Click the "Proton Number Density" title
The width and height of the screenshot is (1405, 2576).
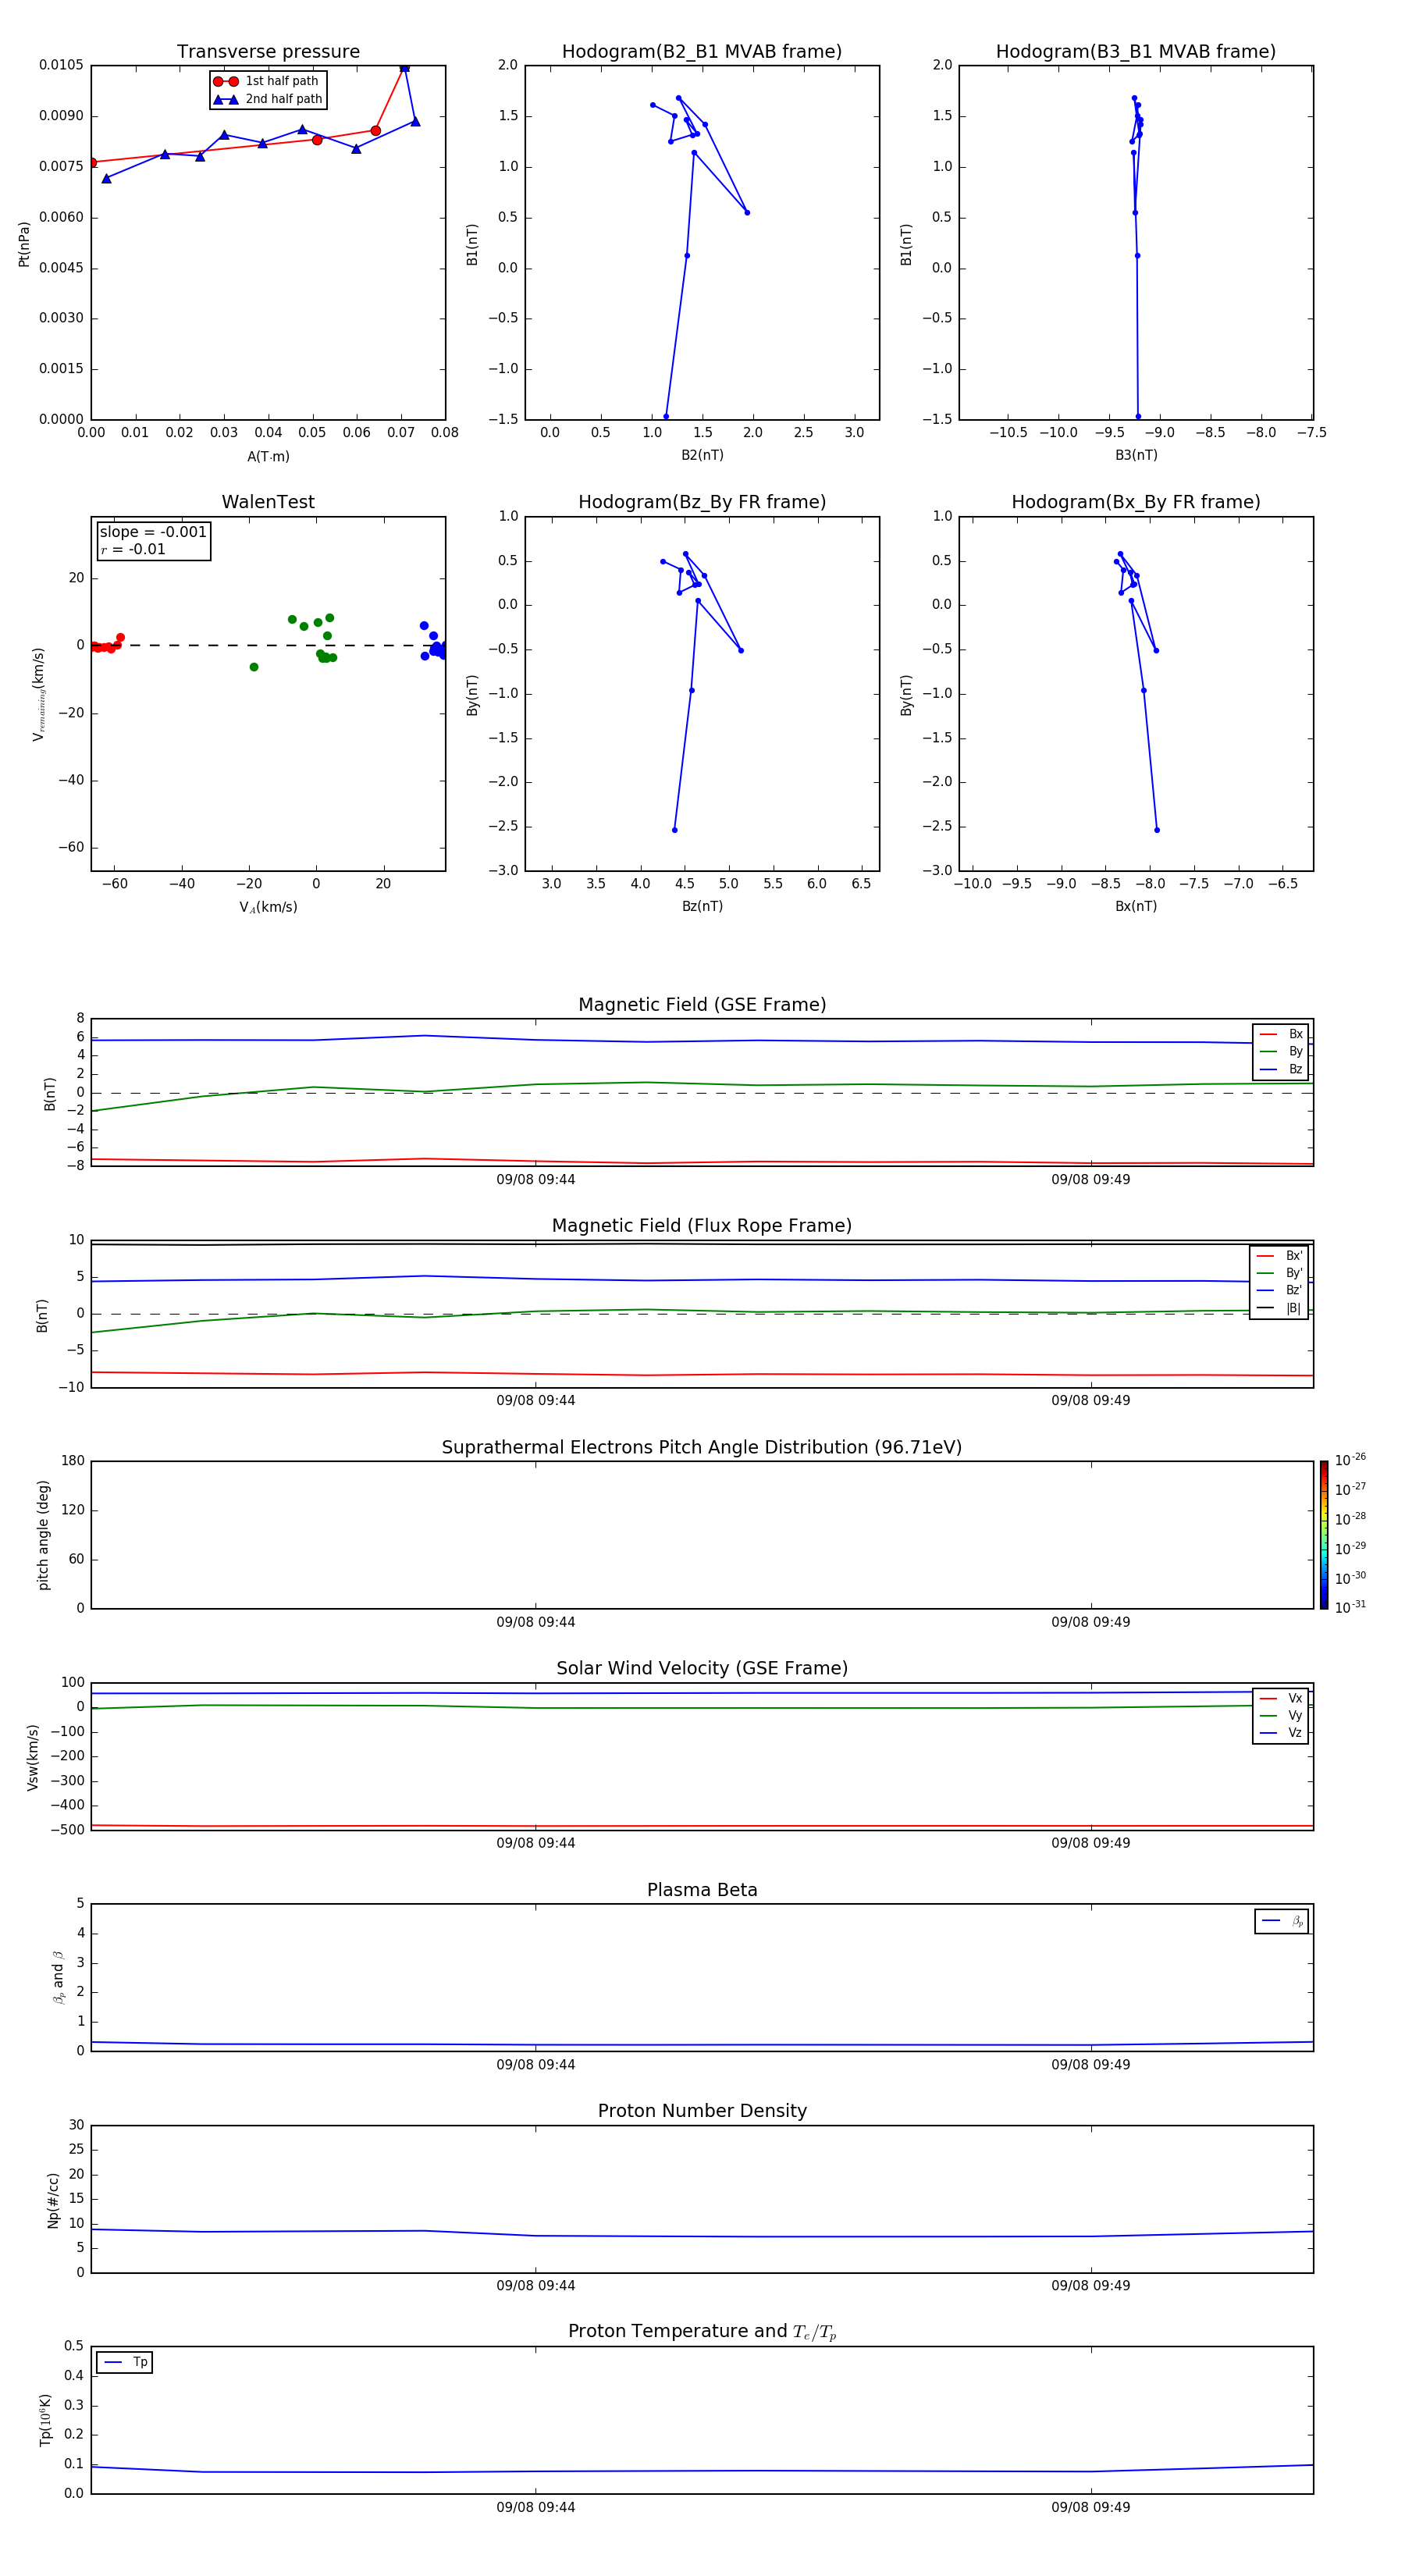pos(702,2111)
